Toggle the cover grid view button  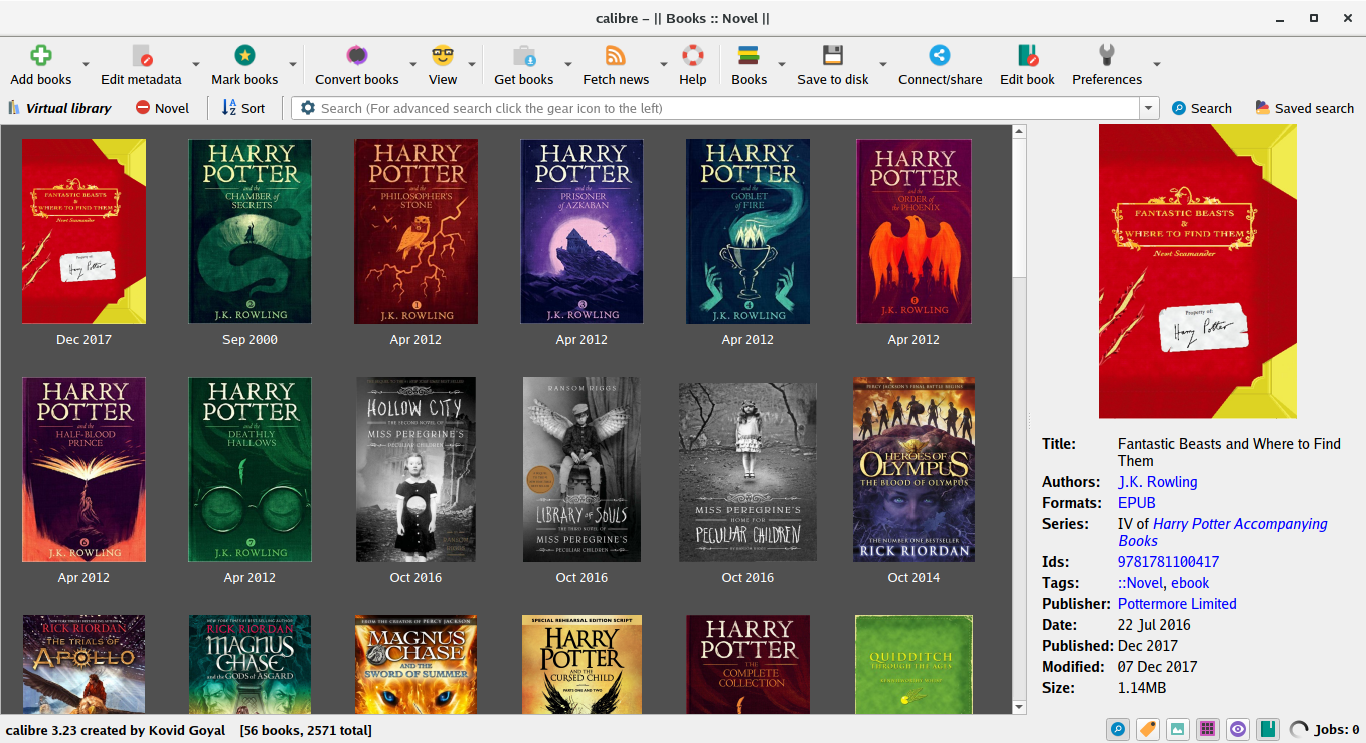[x=1208, y=729]
